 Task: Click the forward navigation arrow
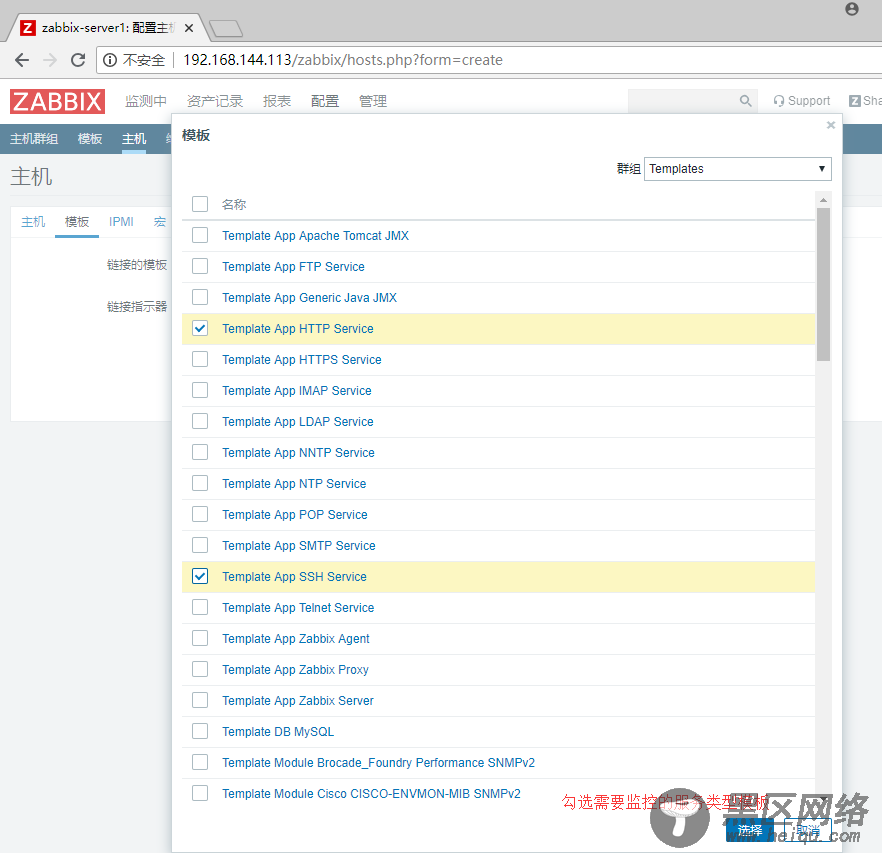[x=50, y=60]
